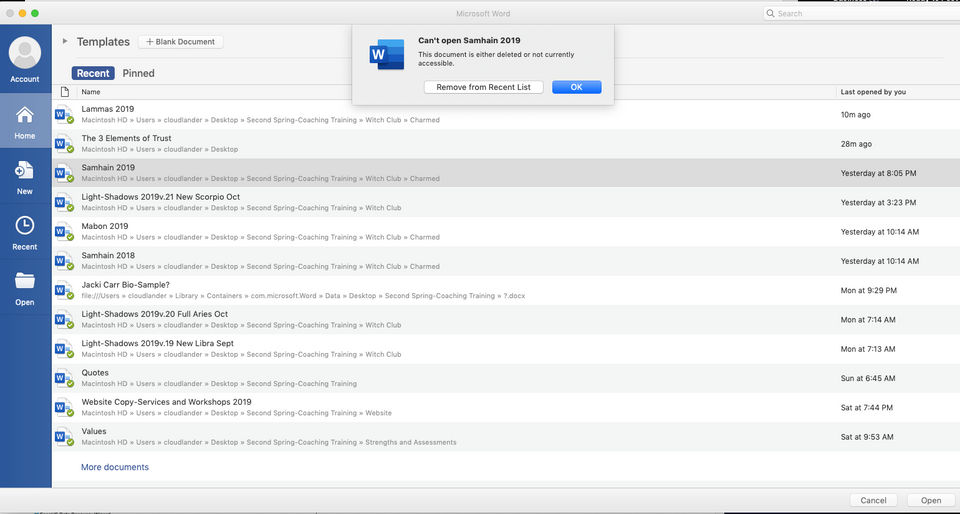The height and width of the screenshot is (514, 960).
Task: Select the Samhain 2018 document
Action: (108, 255)
